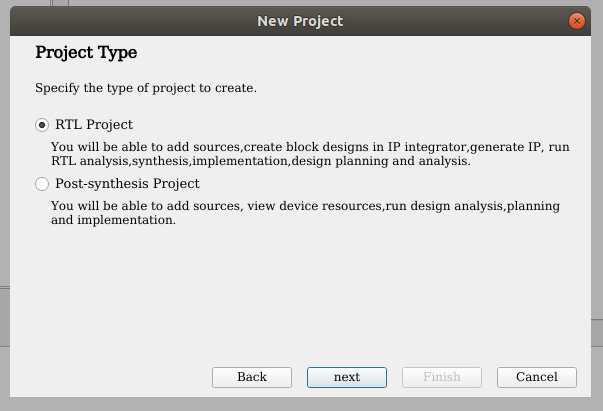Click the words "design planning and analysis"
Viewport: 603px width, 411px height.
pyautogui.click(x=380, y=161)
